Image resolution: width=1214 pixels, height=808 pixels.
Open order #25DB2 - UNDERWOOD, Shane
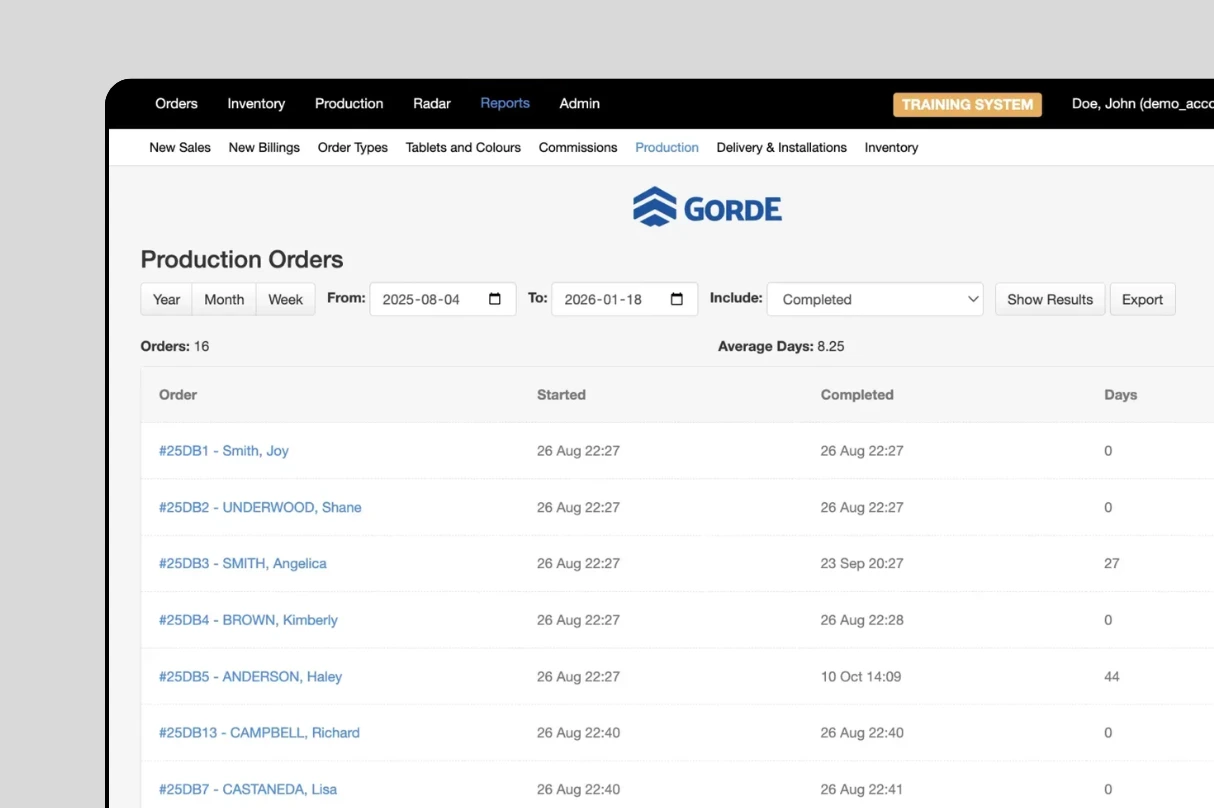(260, 507)
